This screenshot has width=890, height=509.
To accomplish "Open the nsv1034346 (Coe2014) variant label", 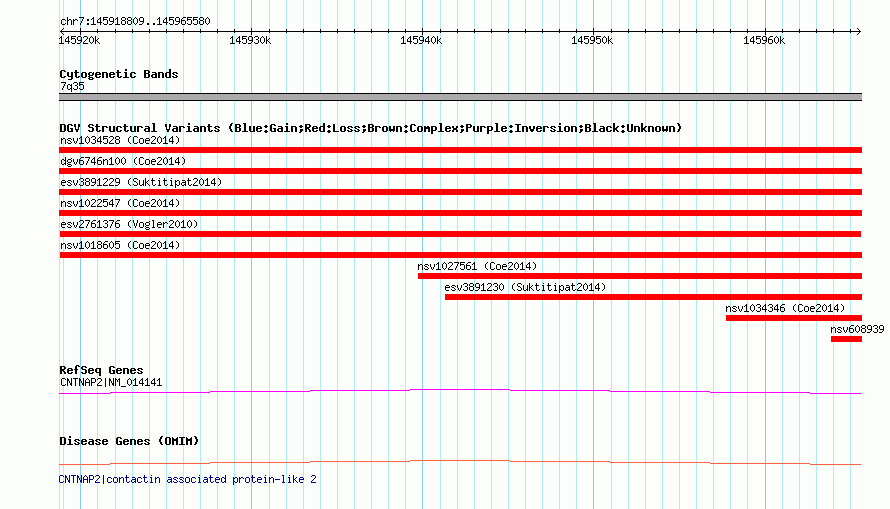I will [x=785, y=308].
